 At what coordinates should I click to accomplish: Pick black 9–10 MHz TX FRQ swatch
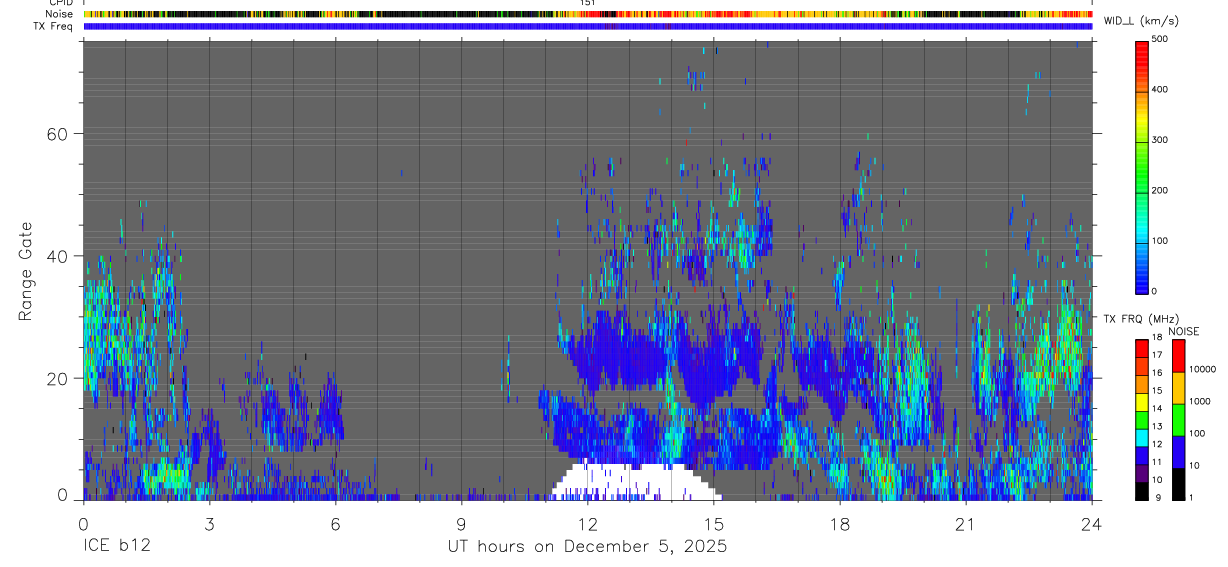click(x=1142, y=489)
